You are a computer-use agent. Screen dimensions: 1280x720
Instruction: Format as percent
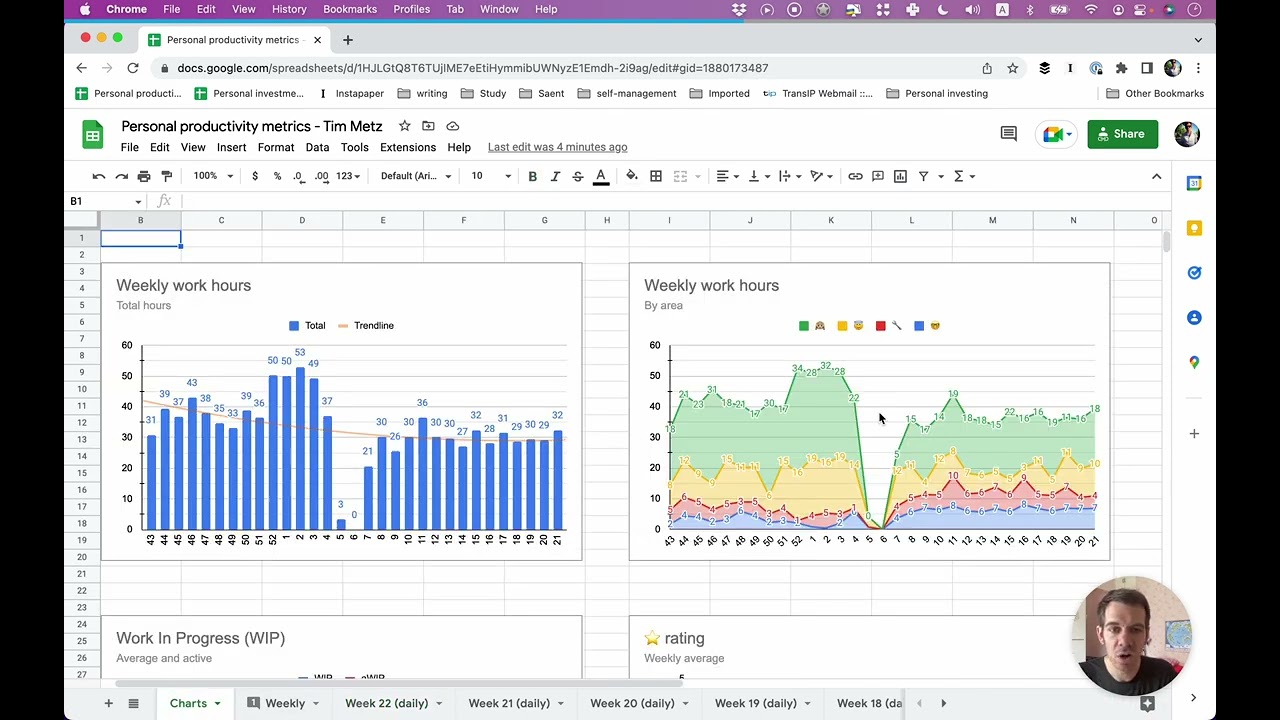[x=277, y=176]
